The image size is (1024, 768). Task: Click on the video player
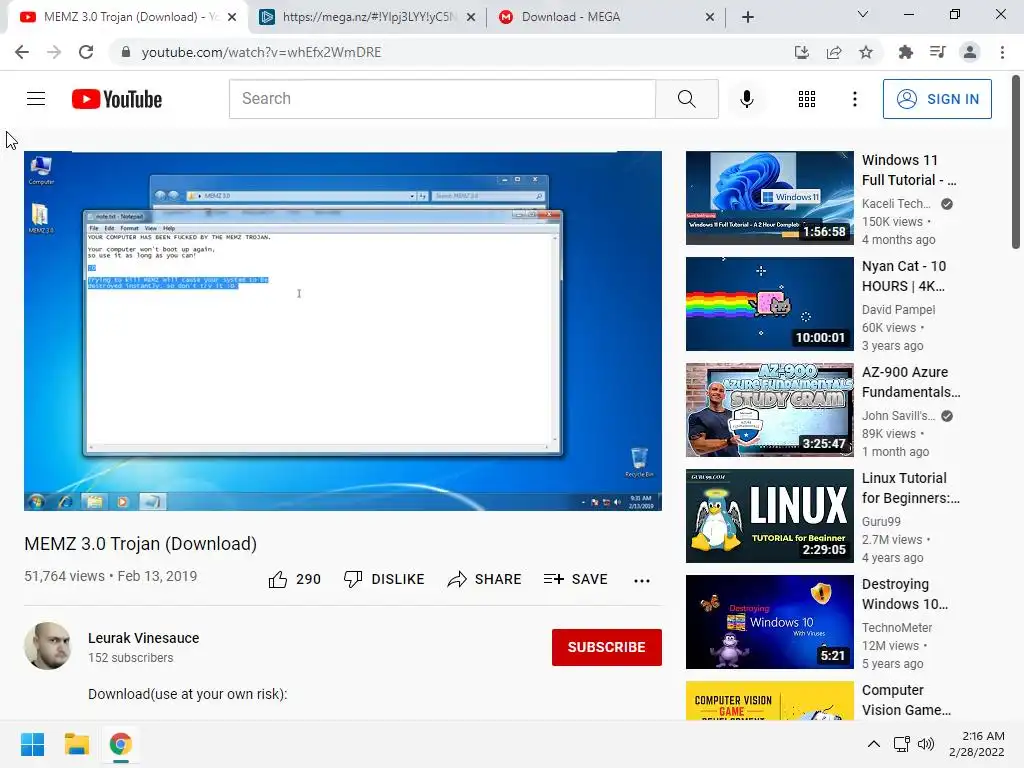pyautogui.click(x=343, y=331)
